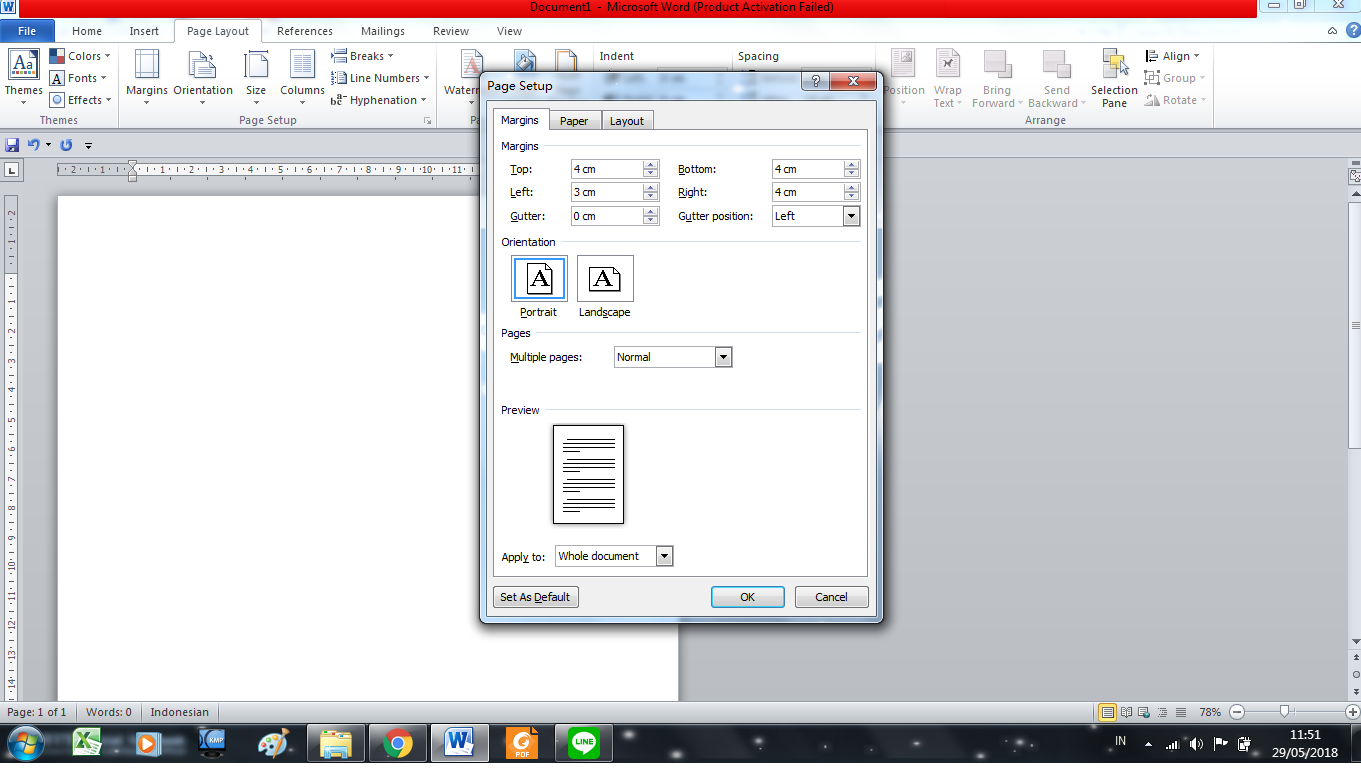
Task: Select Landscape orientation
Action: (x=604, y=278)
